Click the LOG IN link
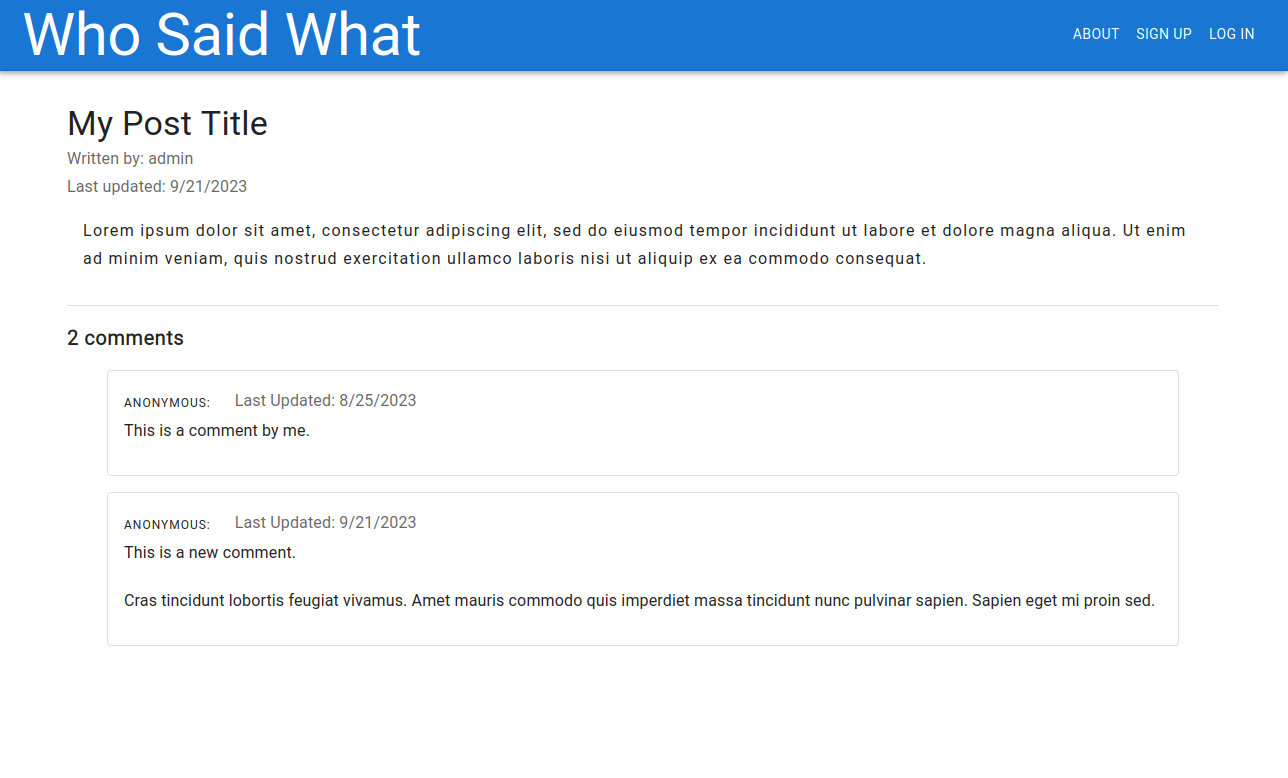Viewport: 1288px width, 778px height. point(1231,34)
